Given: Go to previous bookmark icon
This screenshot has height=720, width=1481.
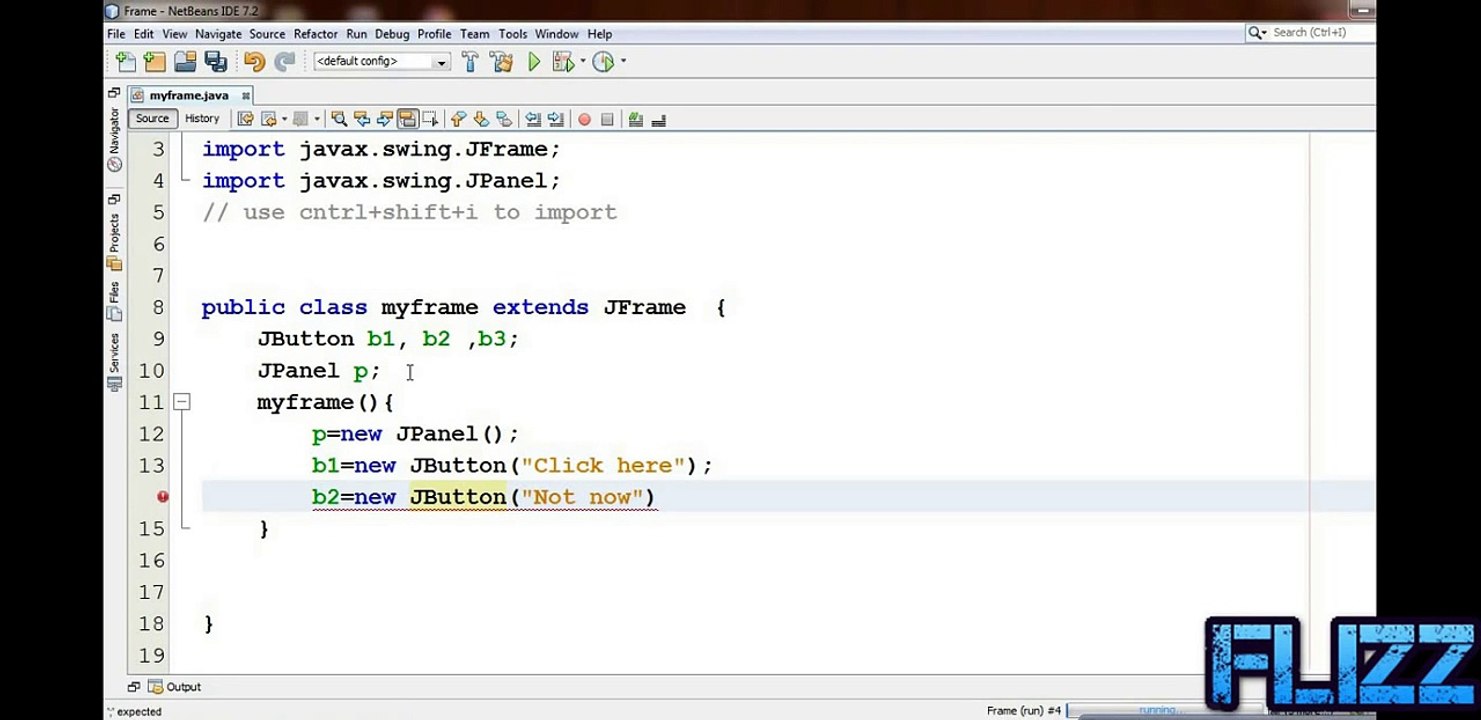Looking at the screenshot, I should 458,119.
